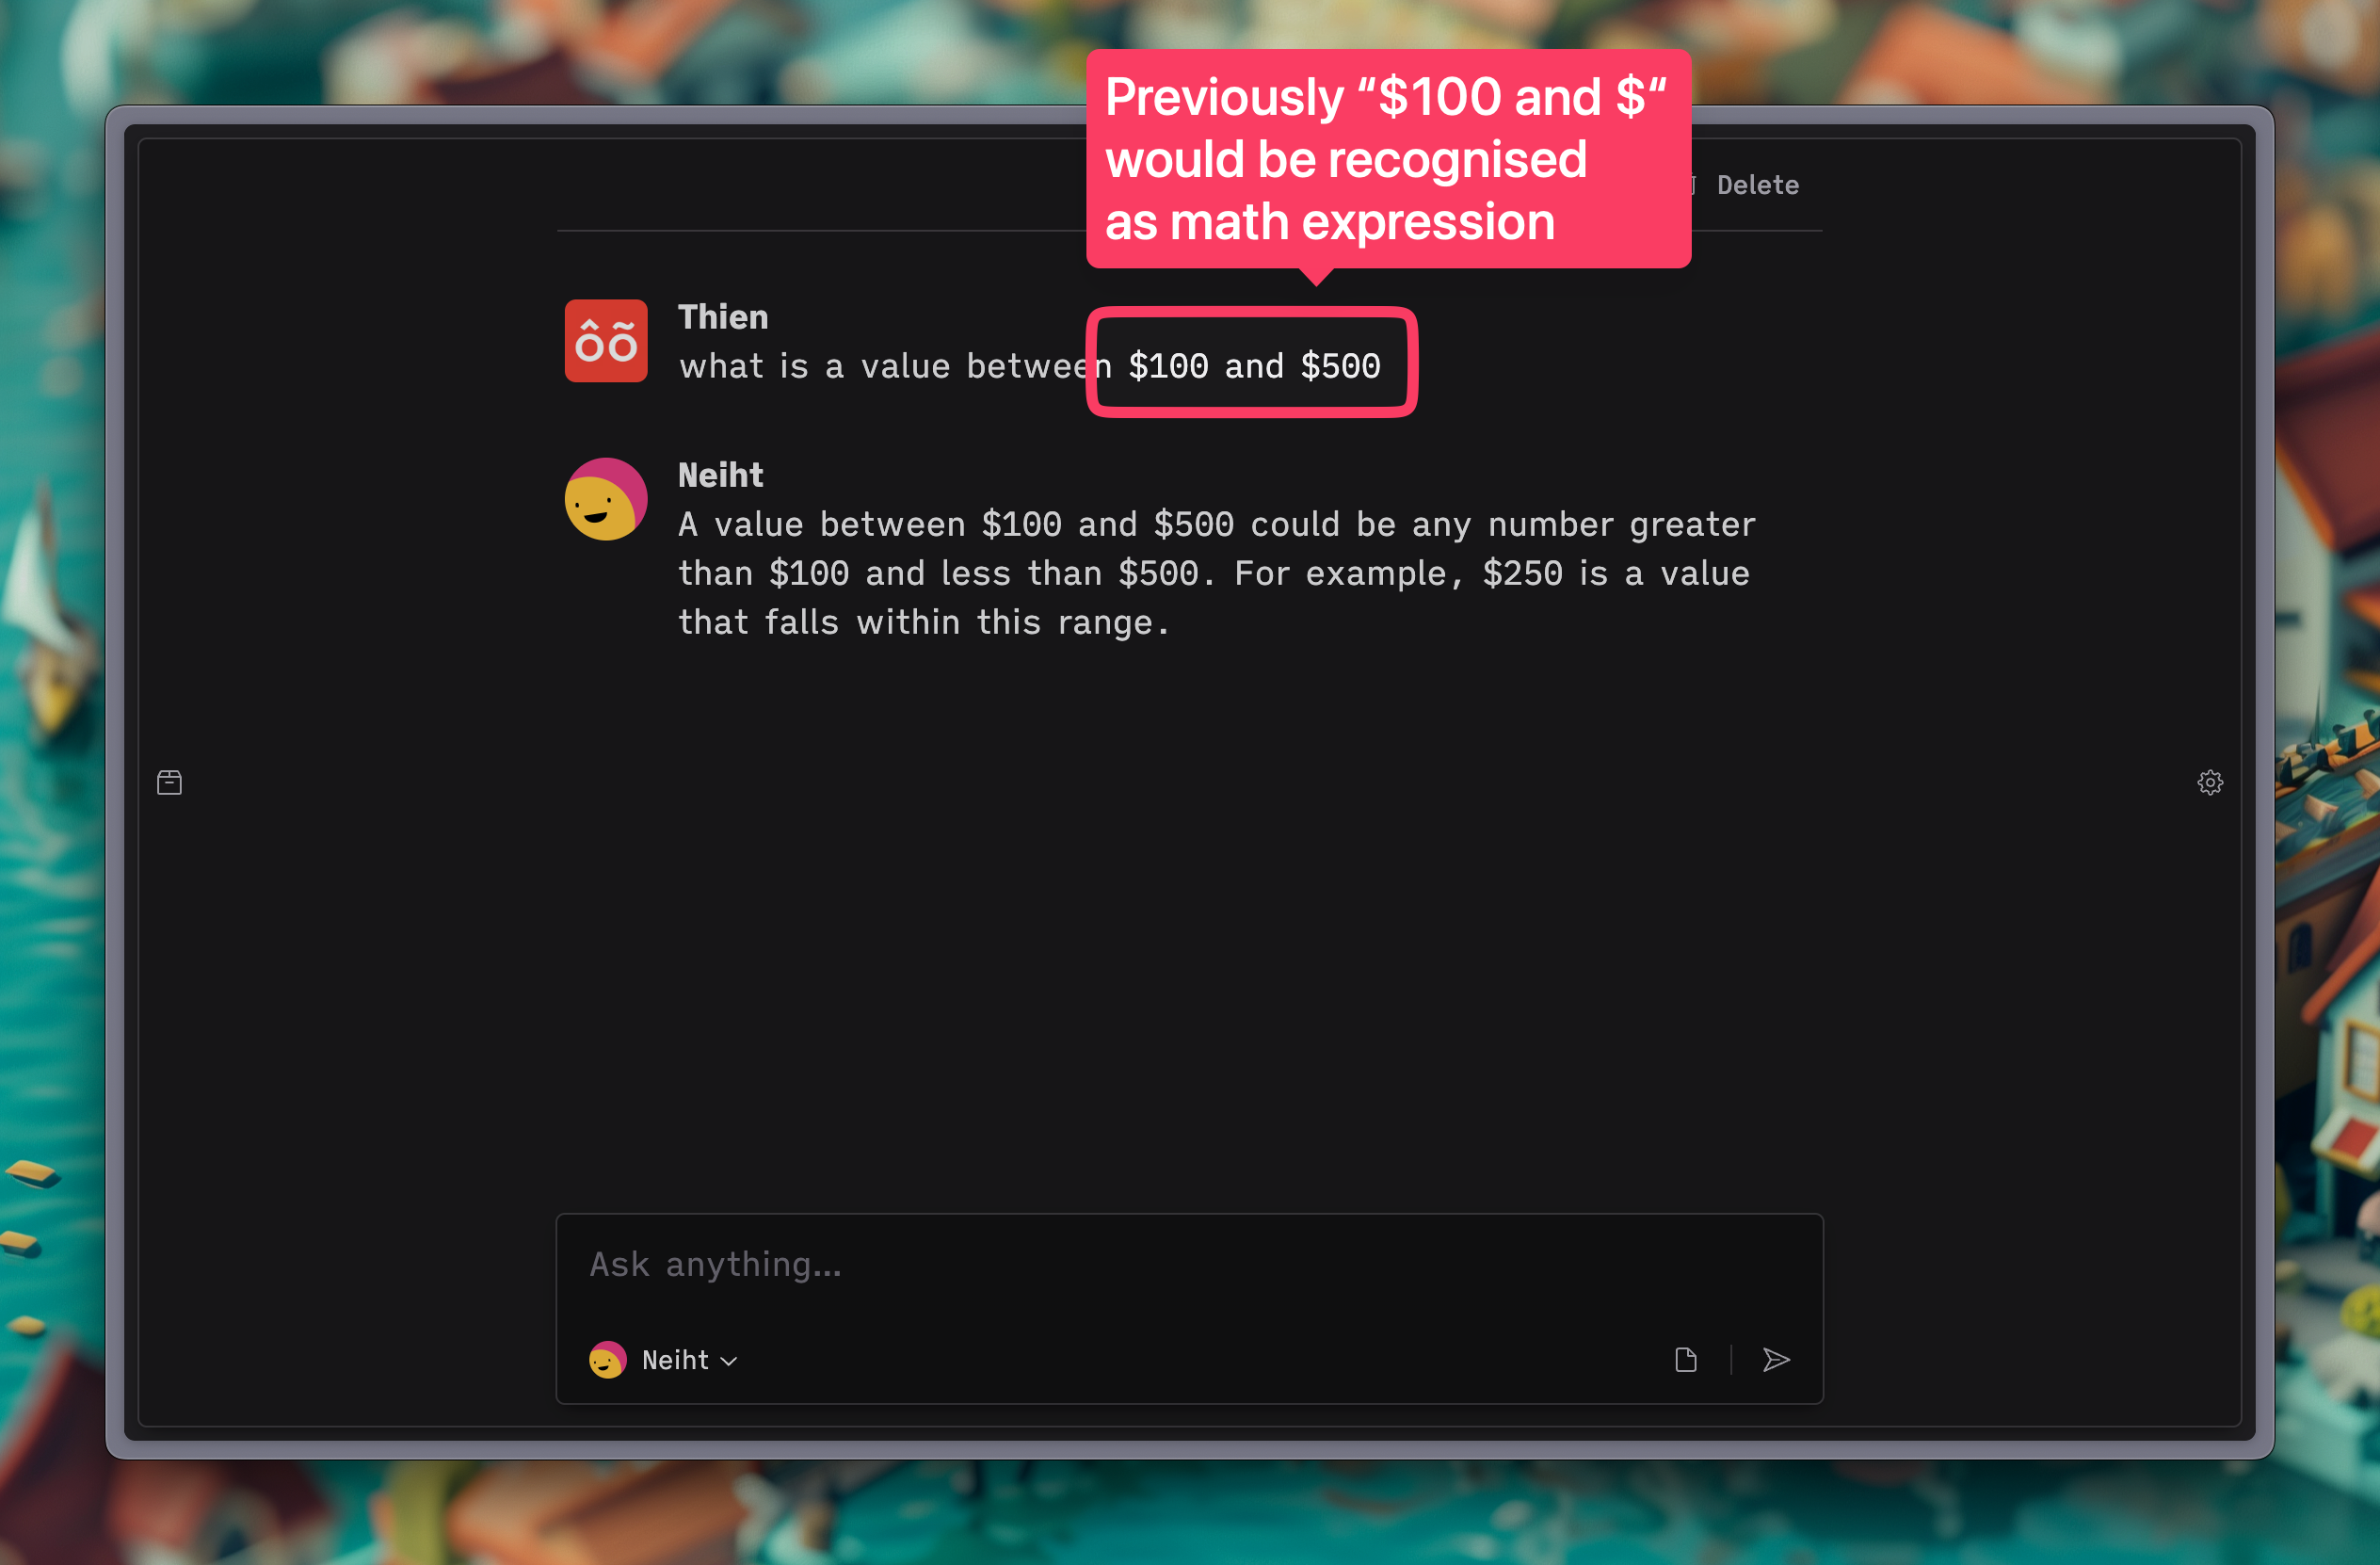This screenshot has width=2380, height=1565.
Task: Click the pink "Previously" annotation callout
Action: (1388, 159)
